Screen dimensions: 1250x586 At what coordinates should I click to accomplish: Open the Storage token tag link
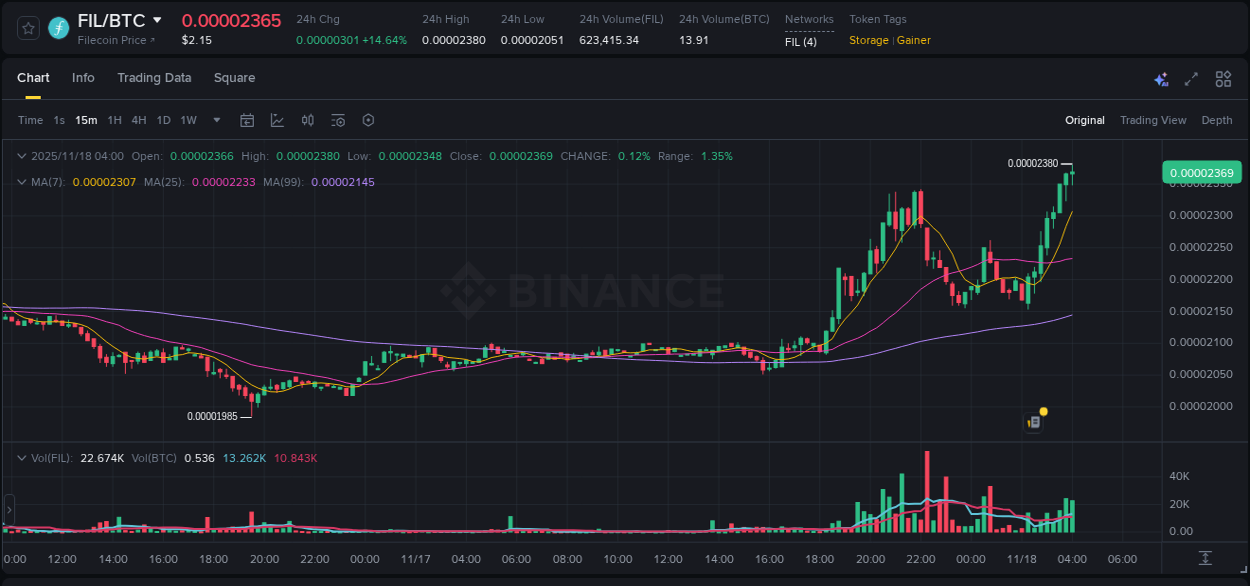point(868,40)
